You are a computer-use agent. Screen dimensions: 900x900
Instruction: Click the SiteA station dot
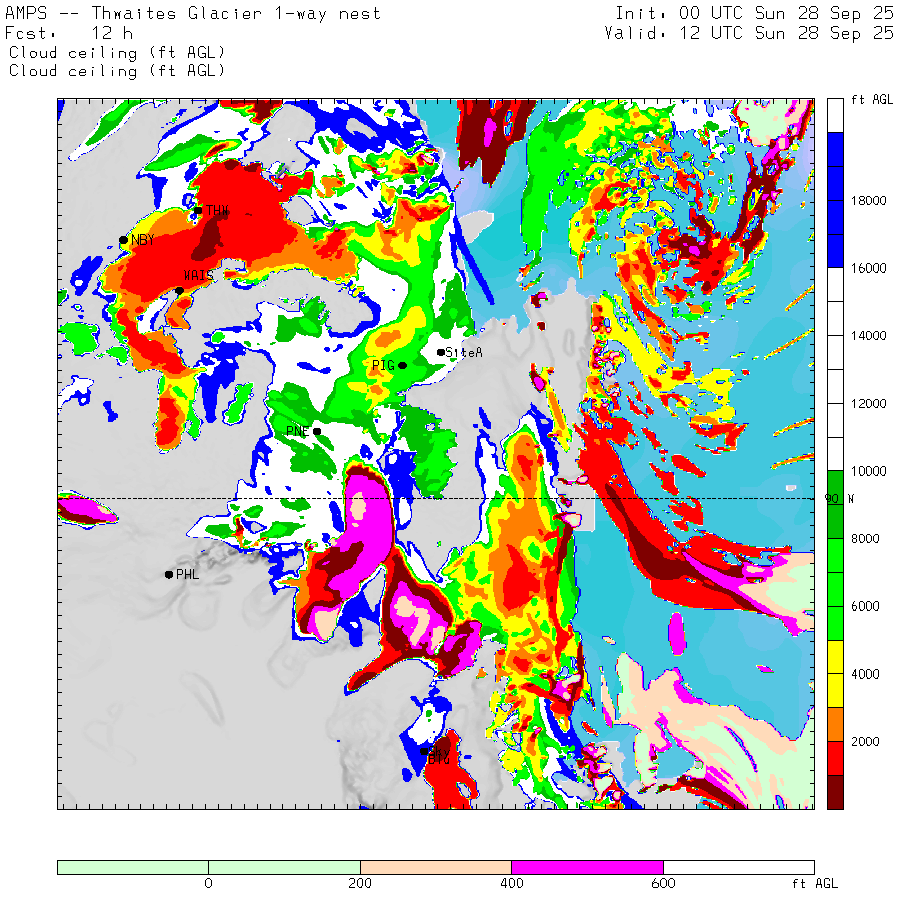click(440, 352)
